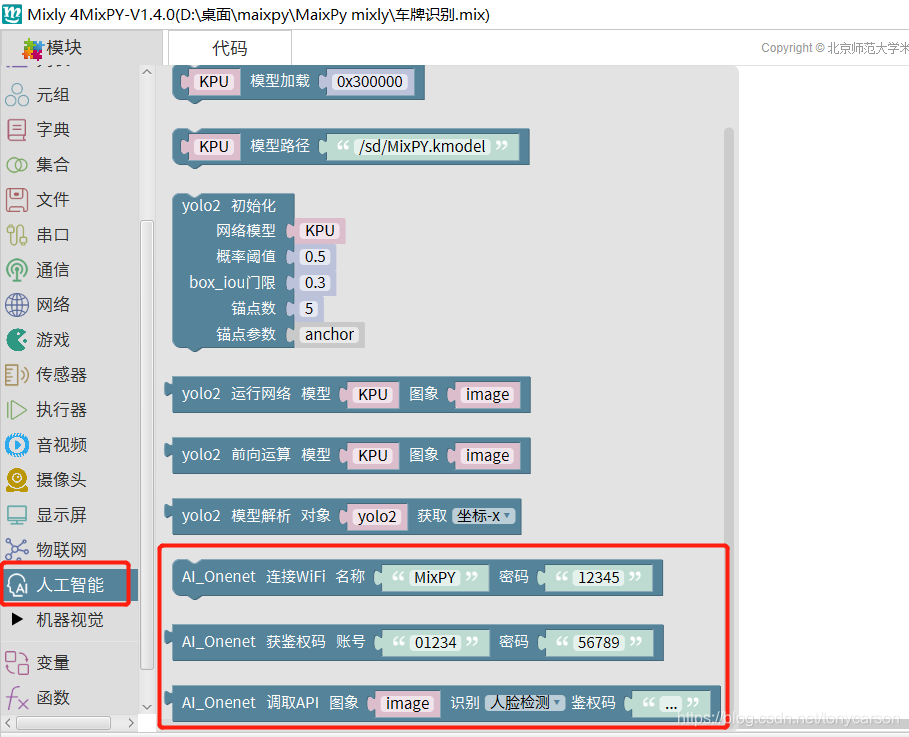909x737 pixels.
Task: Click the 模块 puzzle piece icon
Action: 32,49
